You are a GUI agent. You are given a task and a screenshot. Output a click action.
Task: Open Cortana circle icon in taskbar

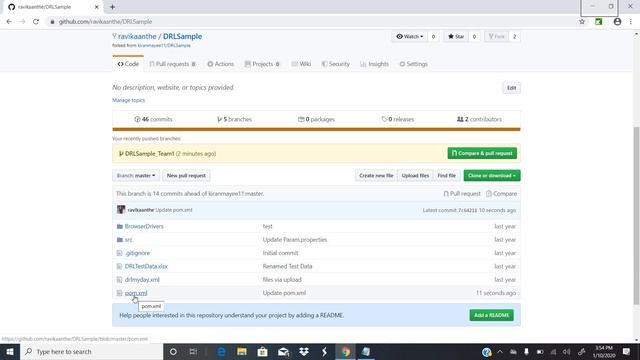click(x=173, y=351)
